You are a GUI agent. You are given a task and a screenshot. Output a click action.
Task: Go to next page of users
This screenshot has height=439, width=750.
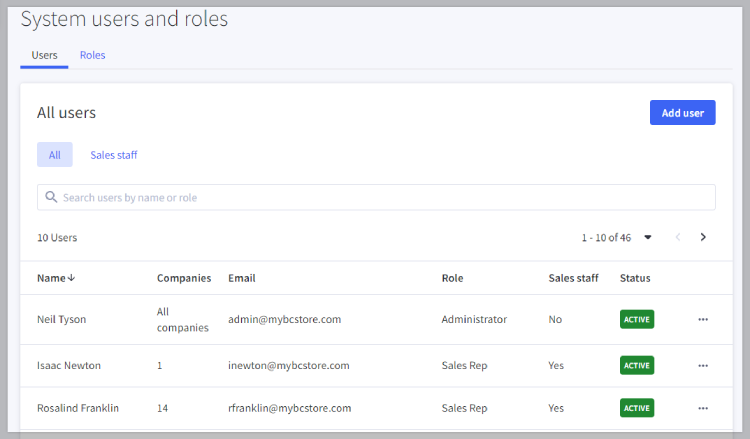pos(703,237)
